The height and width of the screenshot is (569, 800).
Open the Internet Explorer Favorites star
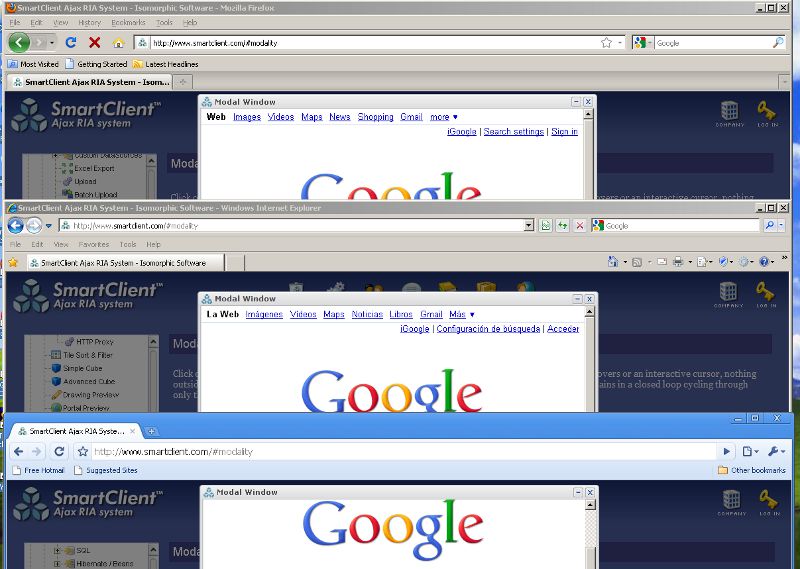click(13, 263)
